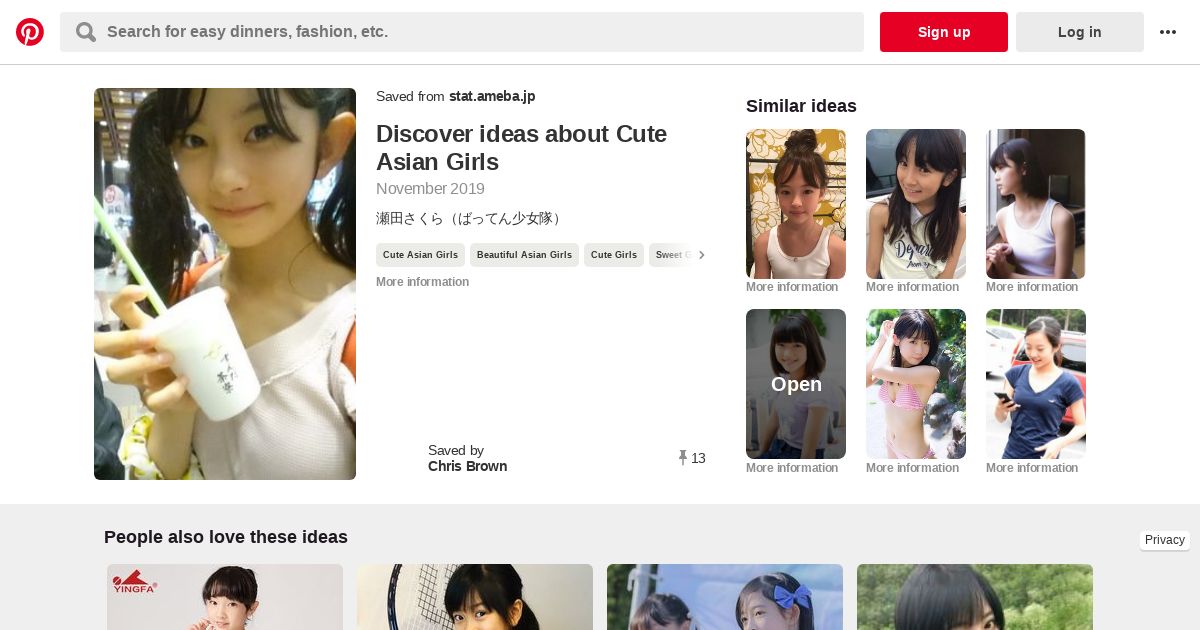
Task: Select the "Cute Girls" tag chip
Action: coord(614,255)
